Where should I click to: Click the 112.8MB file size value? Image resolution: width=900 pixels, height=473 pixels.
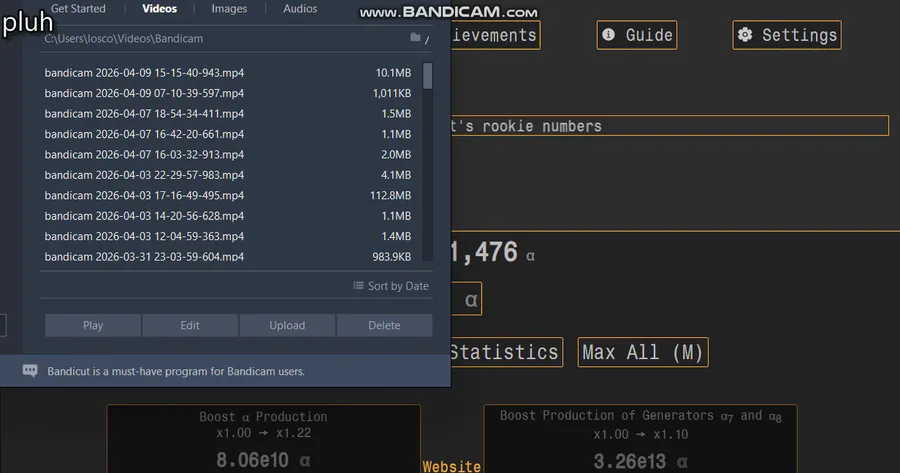(390, 195)
